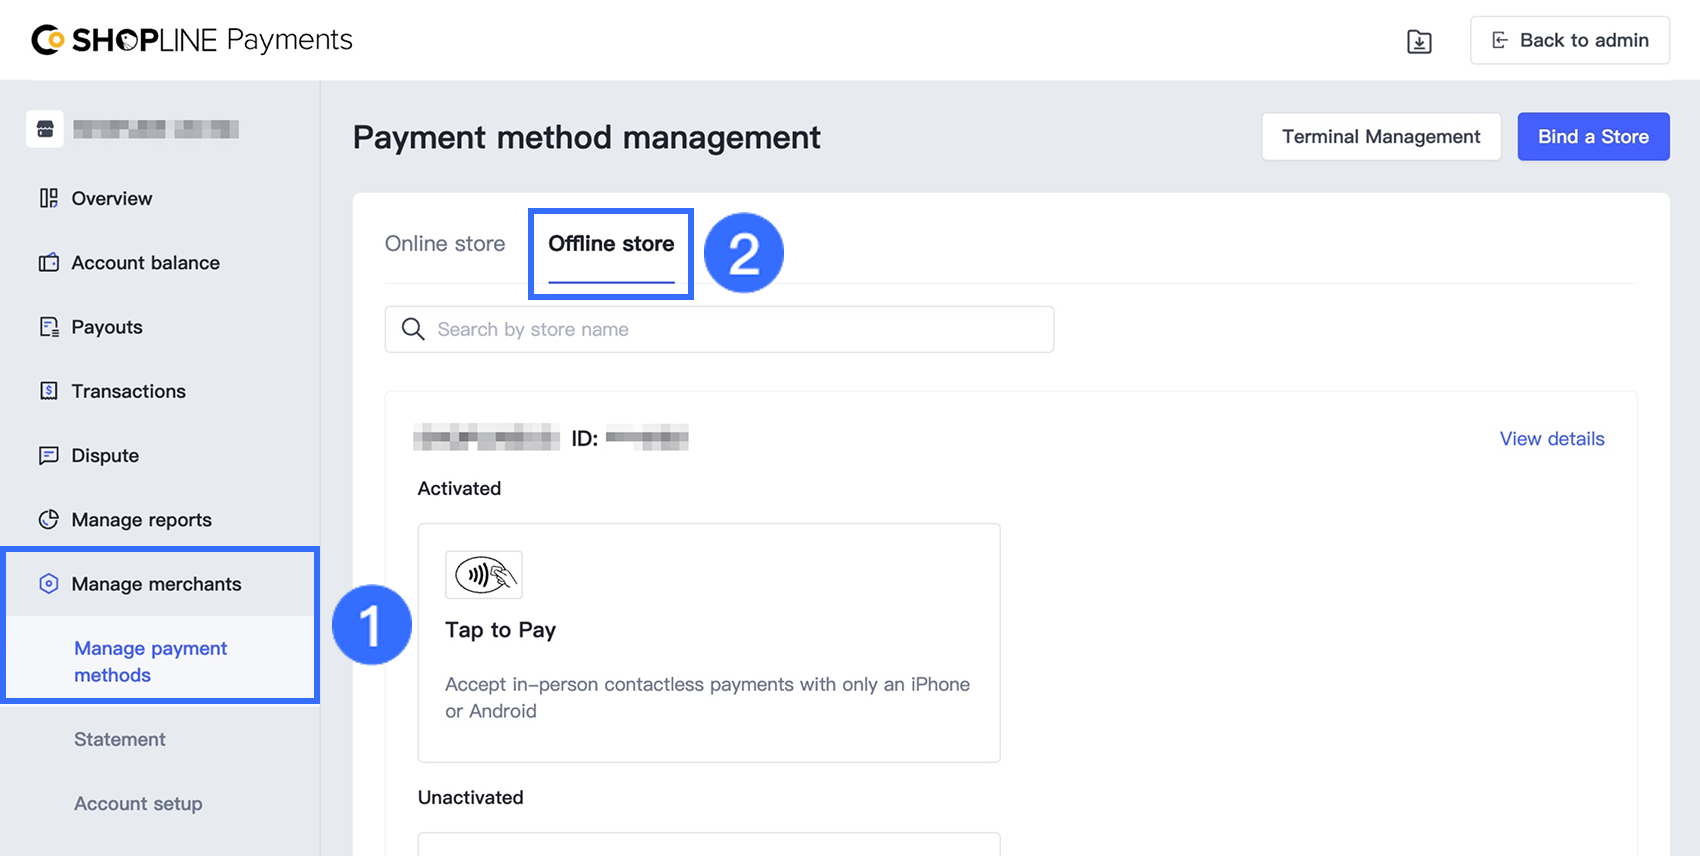Open the Statement submenu item
This screenshot has height=856, width=1700.
coord(120,740)
